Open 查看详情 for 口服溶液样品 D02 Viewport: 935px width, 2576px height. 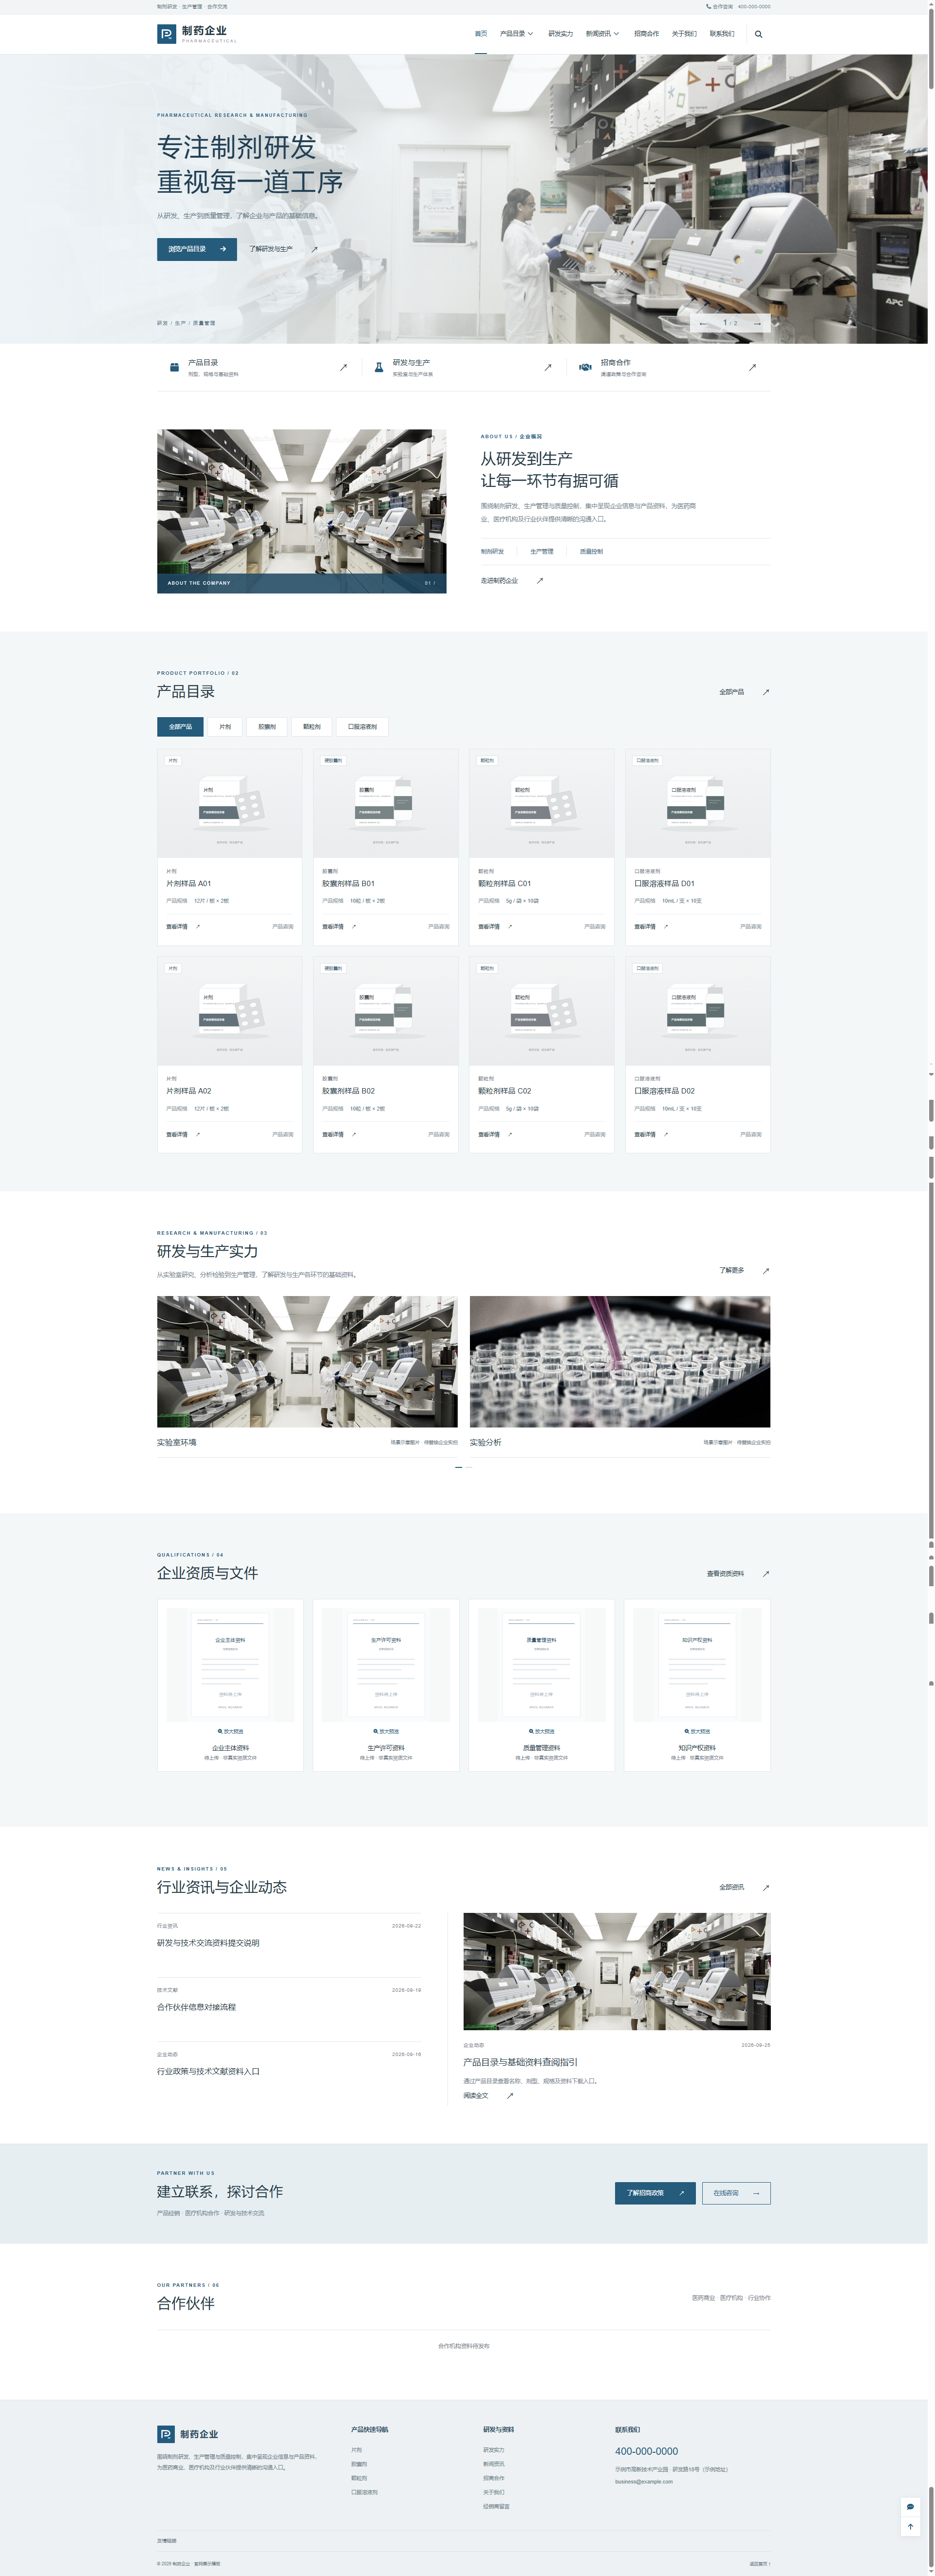click(651, 1134)
